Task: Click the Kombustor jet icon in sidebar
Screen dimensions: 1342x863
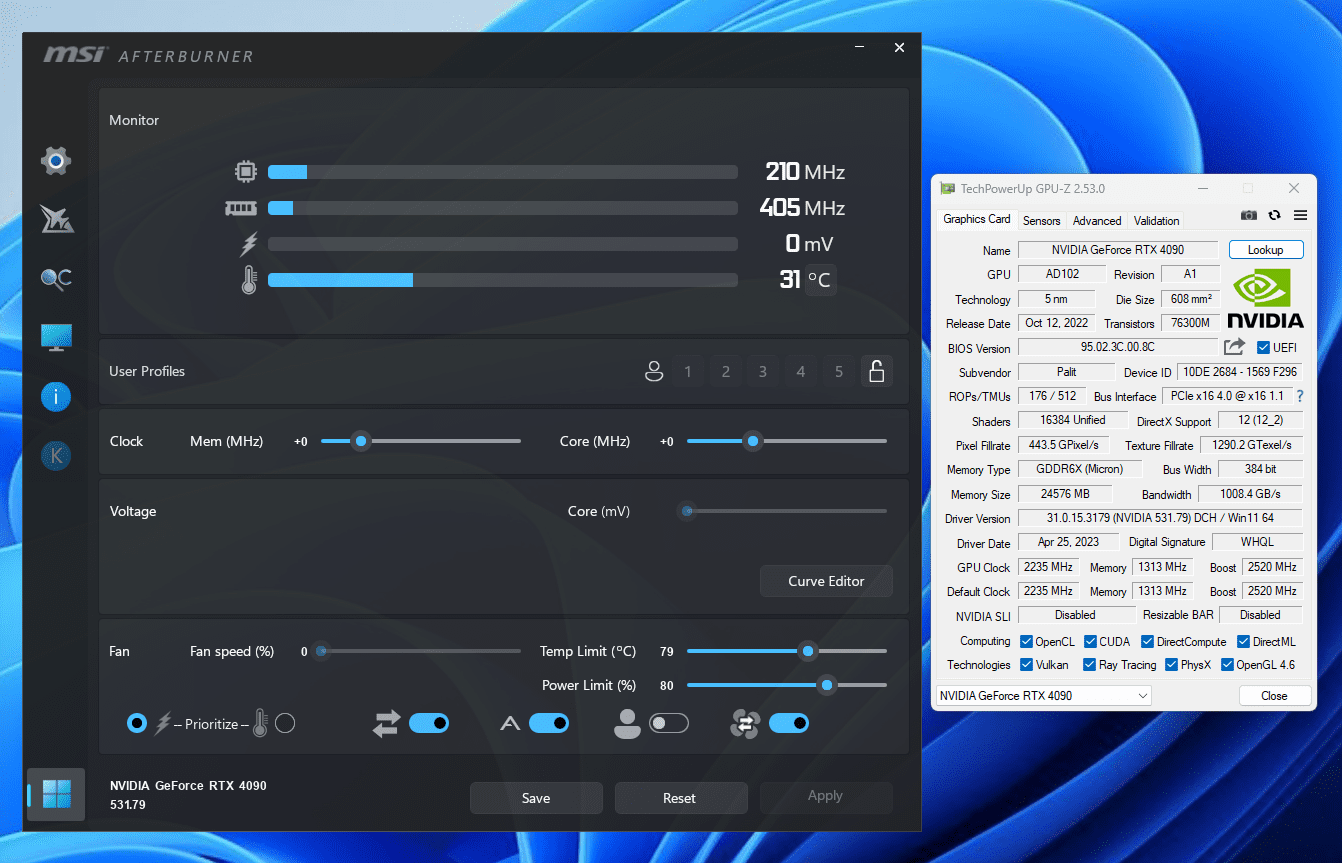Action: (x=56, y=219)
